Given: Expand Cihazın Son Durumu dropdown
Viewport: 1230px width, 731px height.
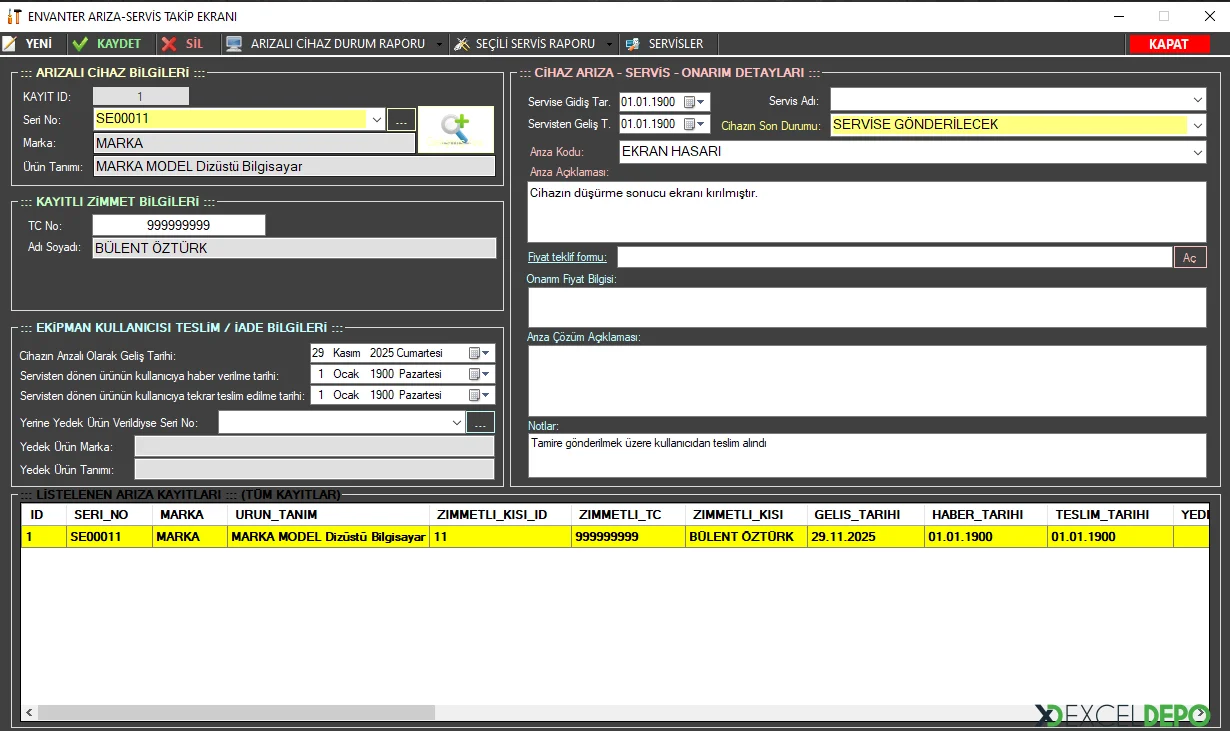Looking at the screenshot, I should (x=1198, y=126).
